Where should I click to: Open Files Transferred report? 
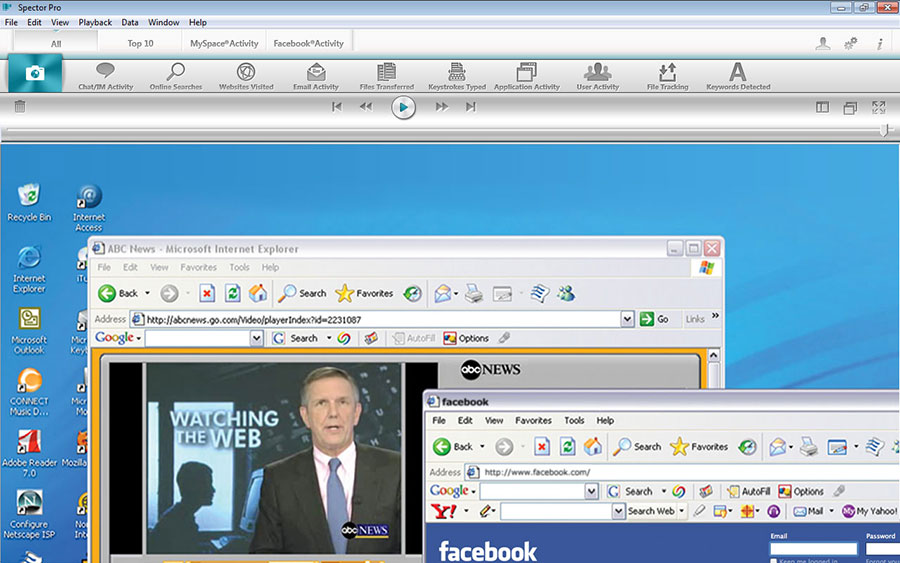point(386,76)
